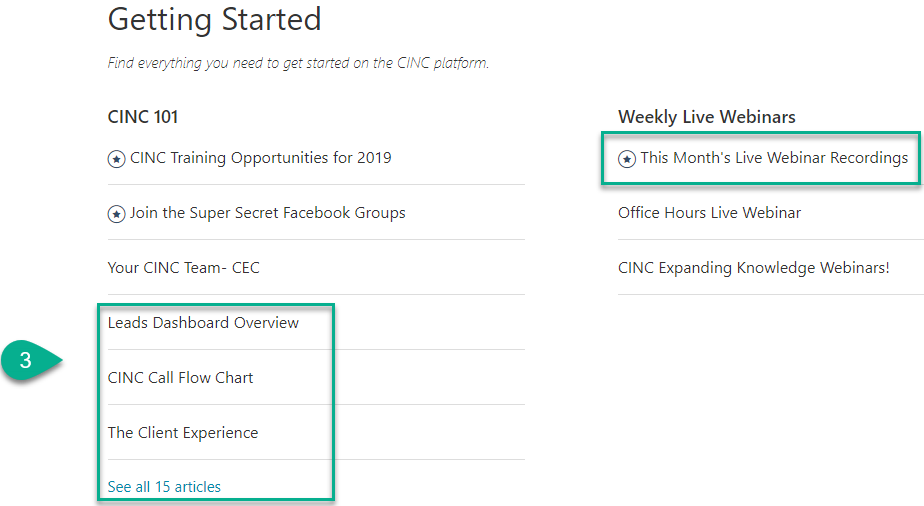Open The Client Experience article
The height and width of the screenshot is (506, 924).
pyautogui.click(x=183, y=433)
